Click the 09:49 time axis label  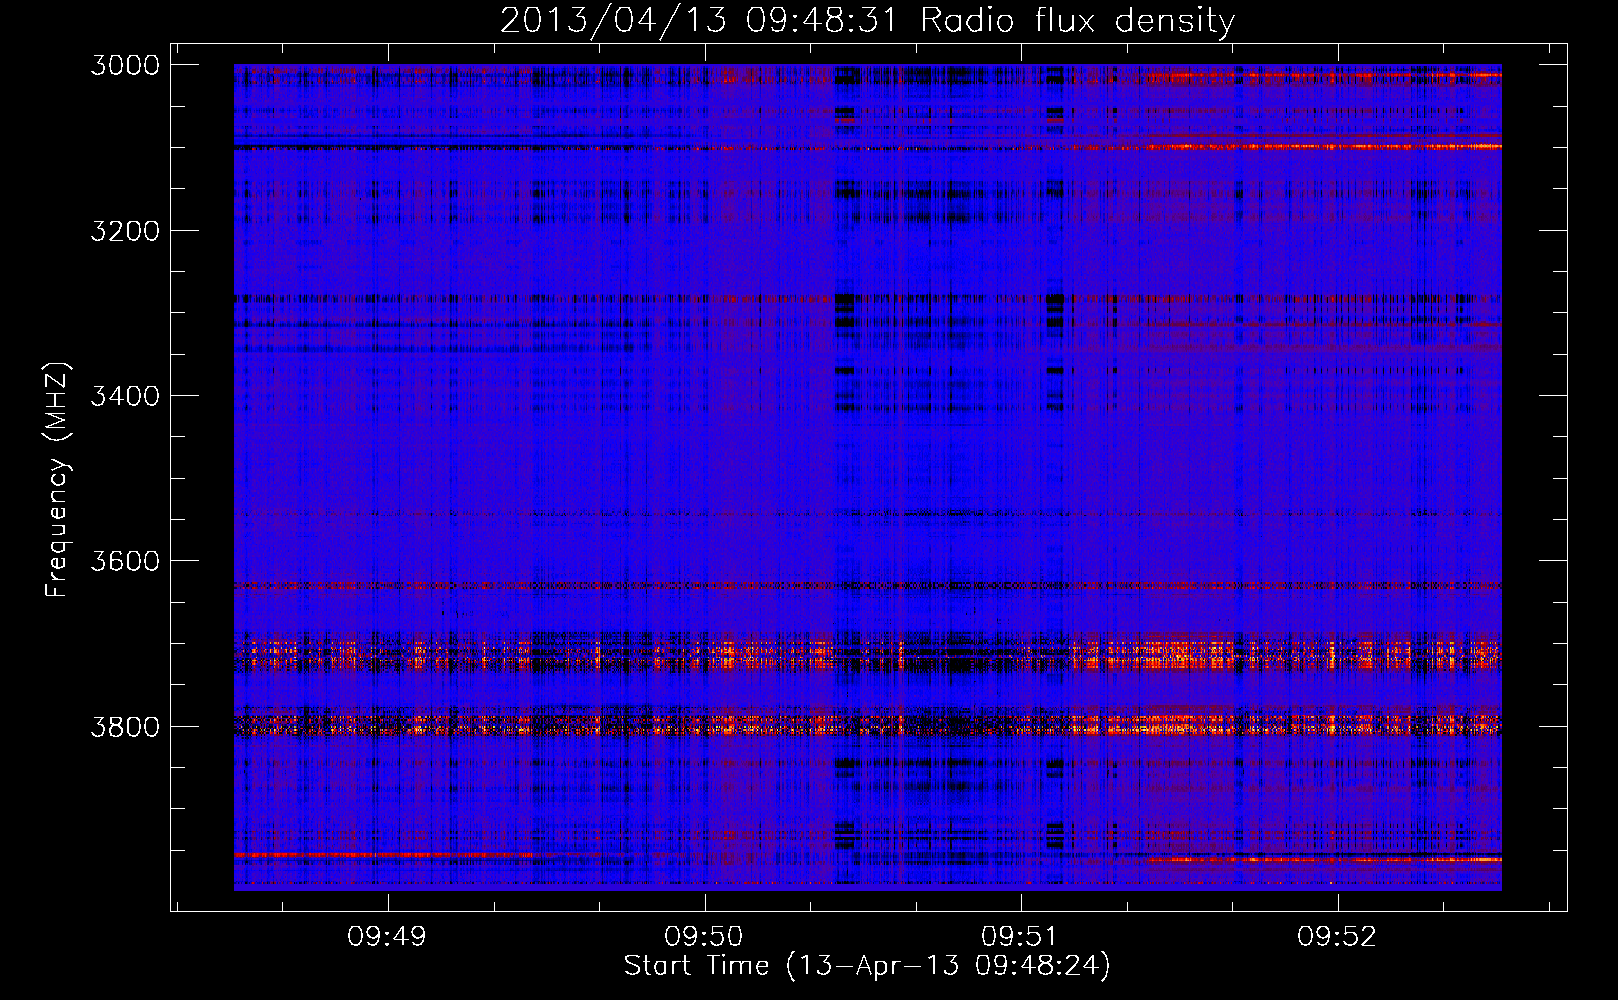click(x=387, y=936)
